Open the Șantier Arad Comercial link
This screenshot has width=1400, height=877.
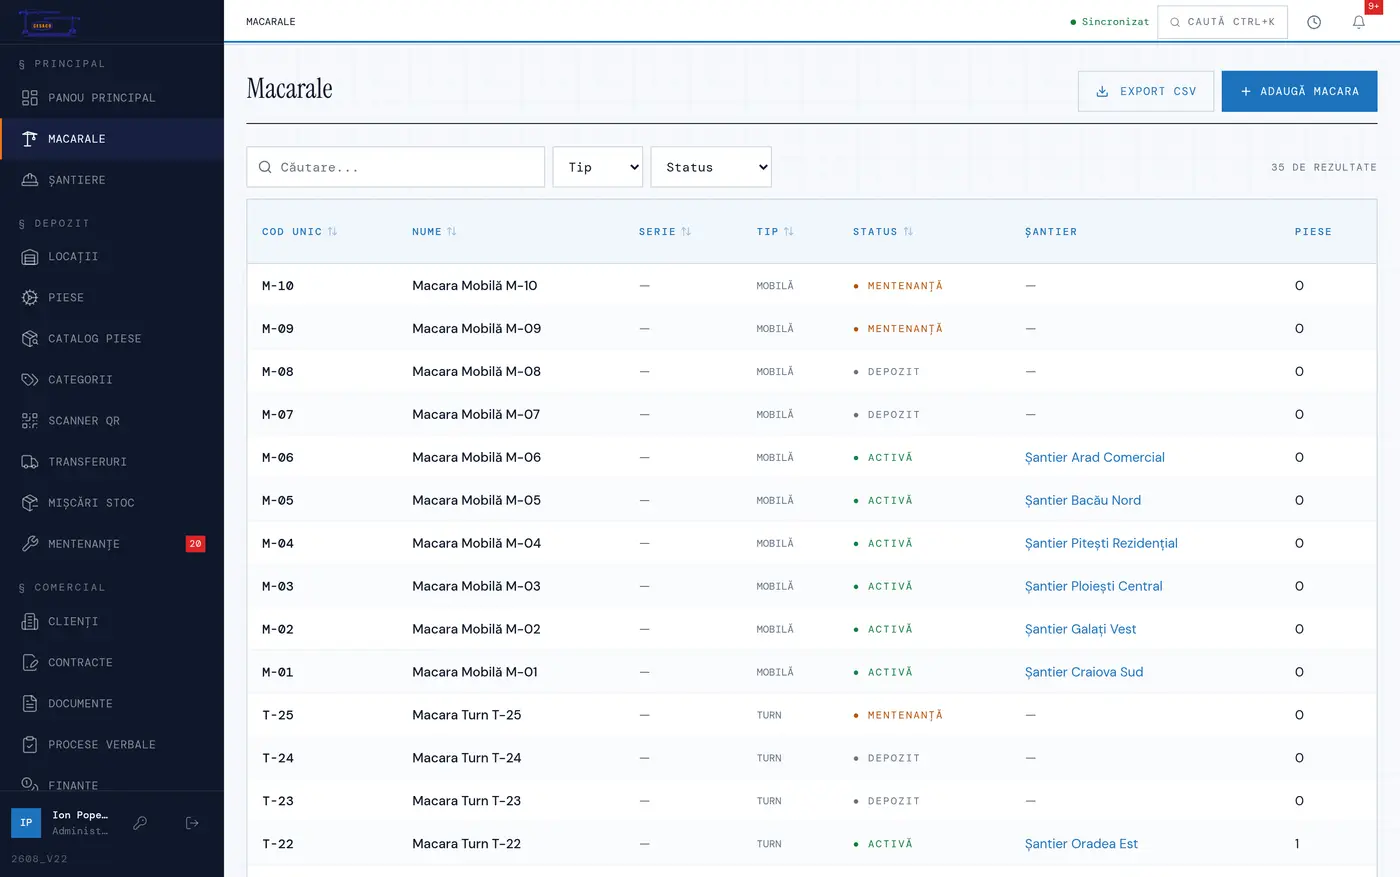coord(1095,458)
